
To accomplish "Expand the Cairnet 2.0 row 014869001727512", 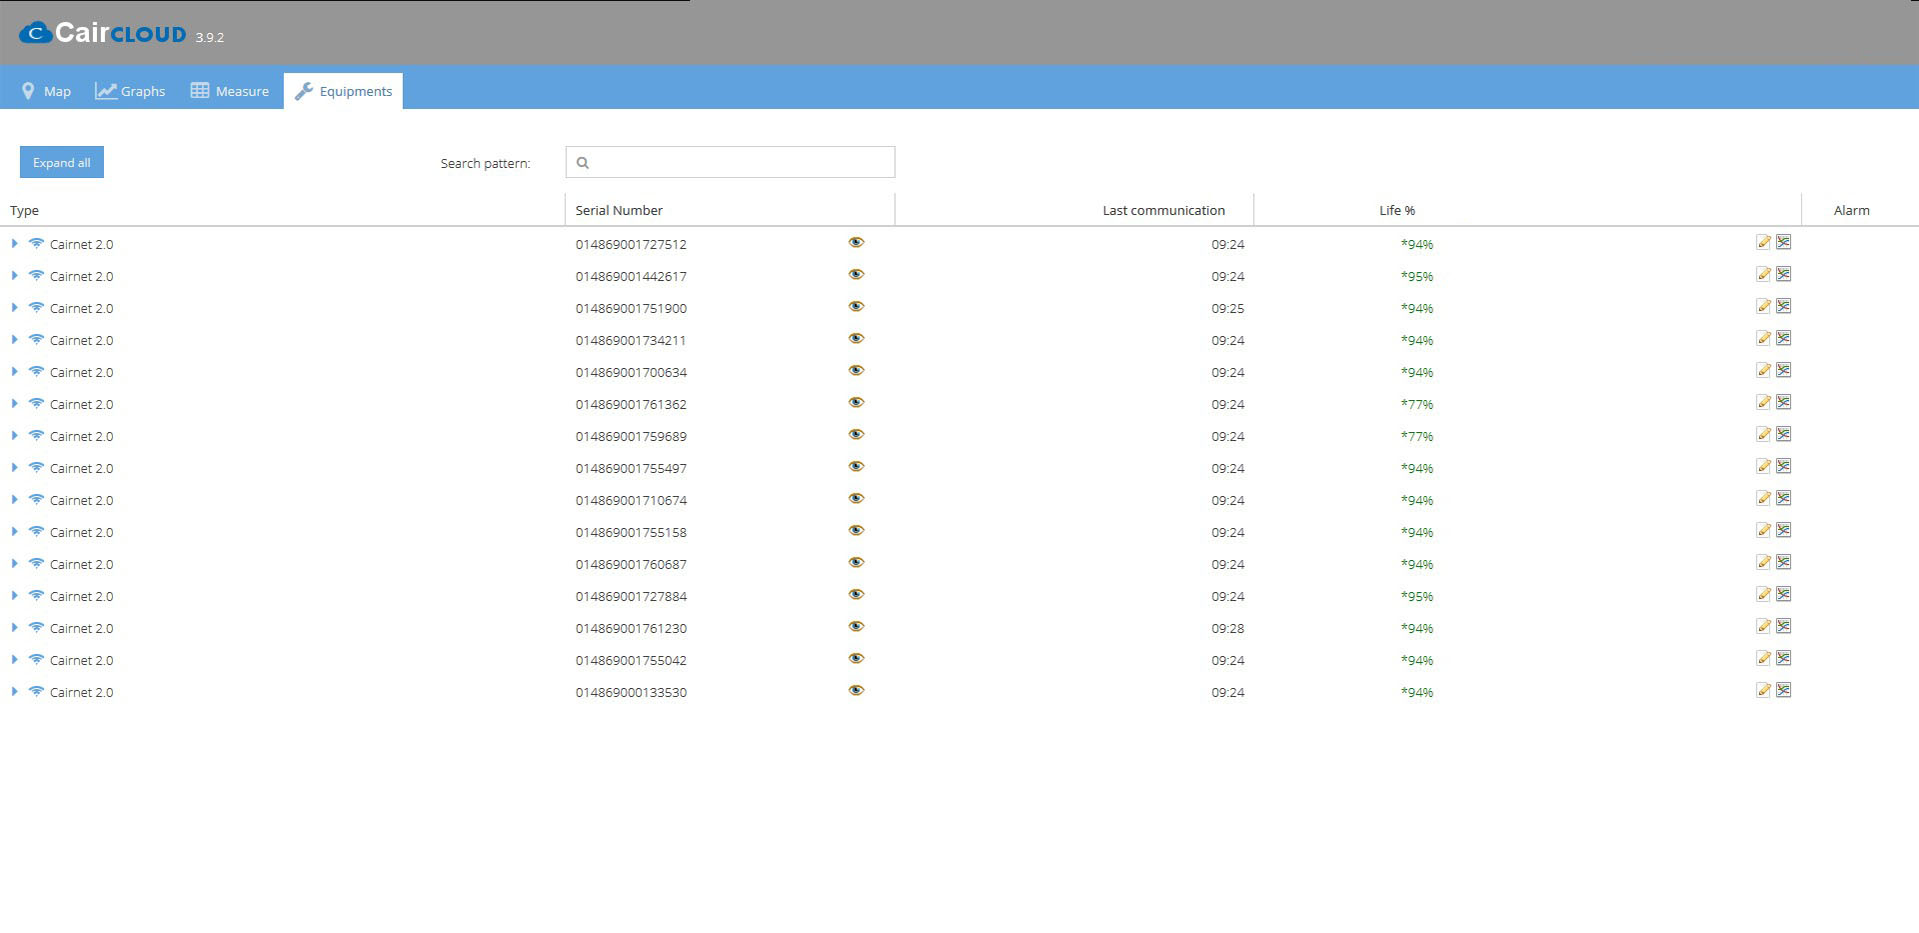I will [x=14, y=244].
